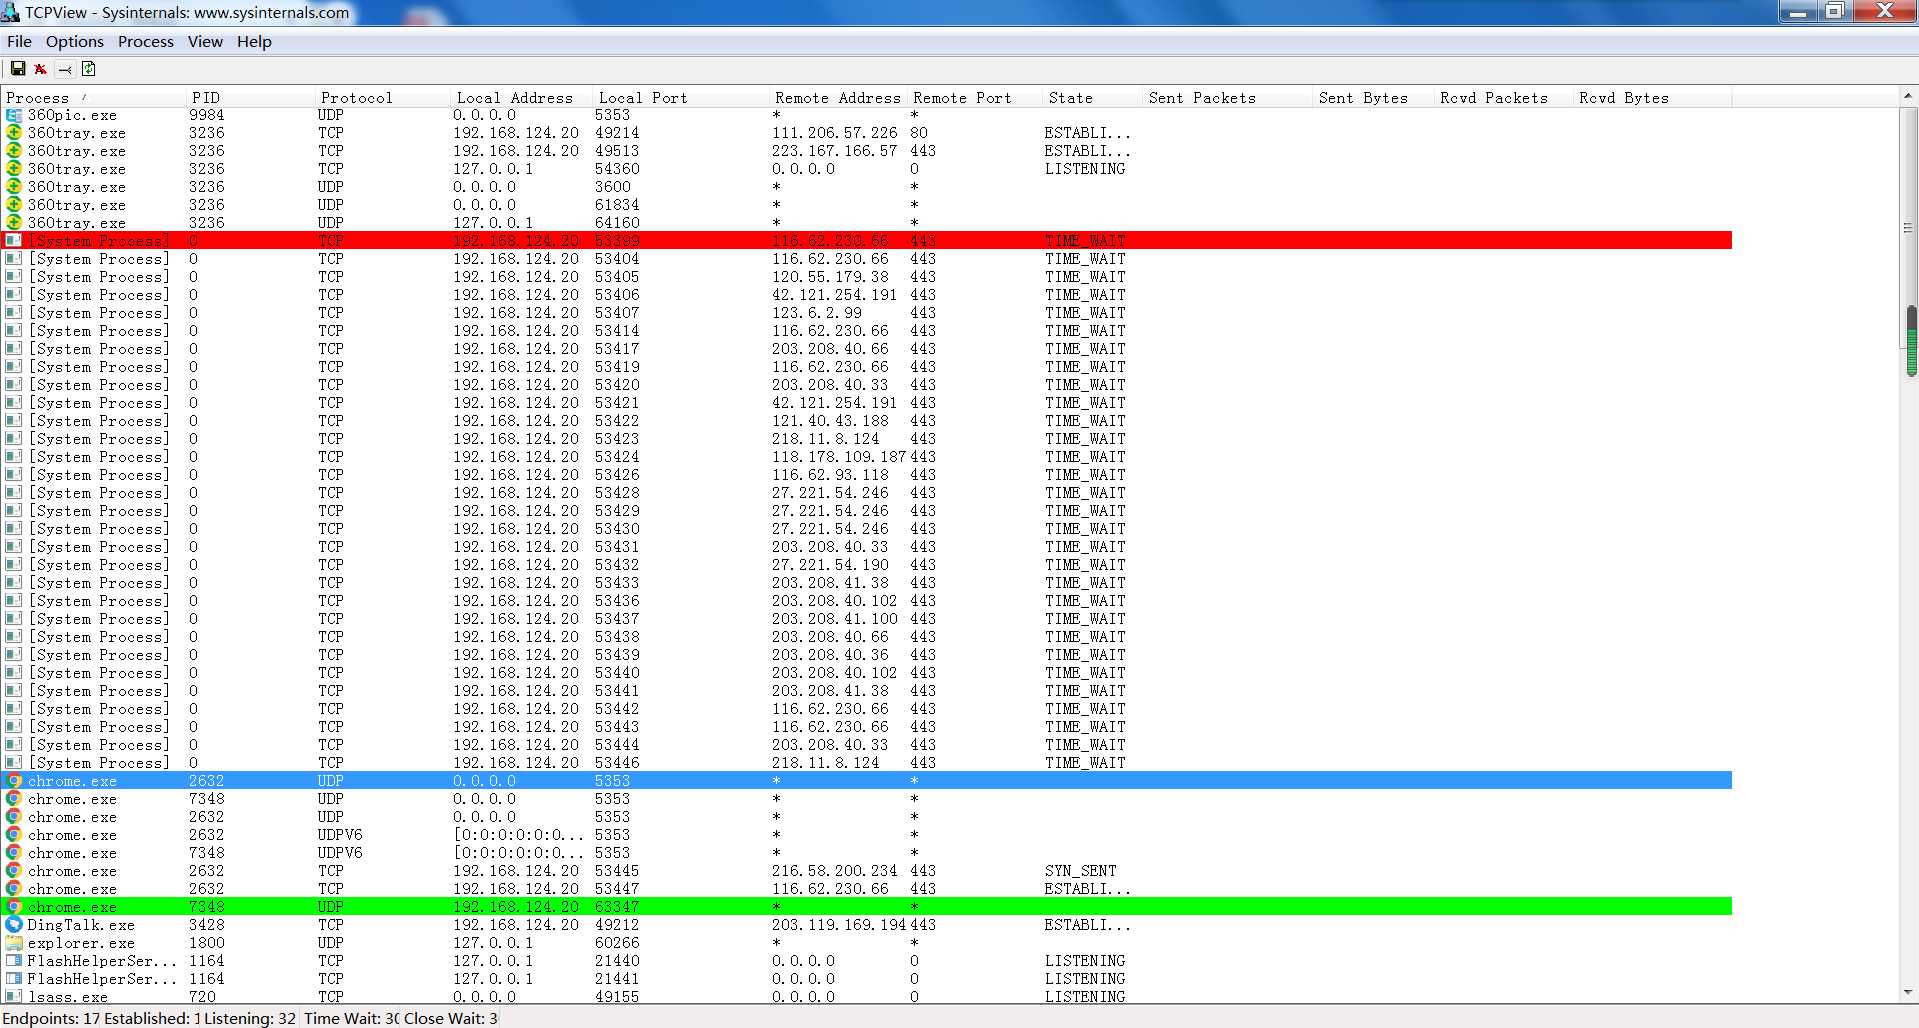Click the Refresh toolbar icon
The image size is (1919, 1028).
point(89,69)
